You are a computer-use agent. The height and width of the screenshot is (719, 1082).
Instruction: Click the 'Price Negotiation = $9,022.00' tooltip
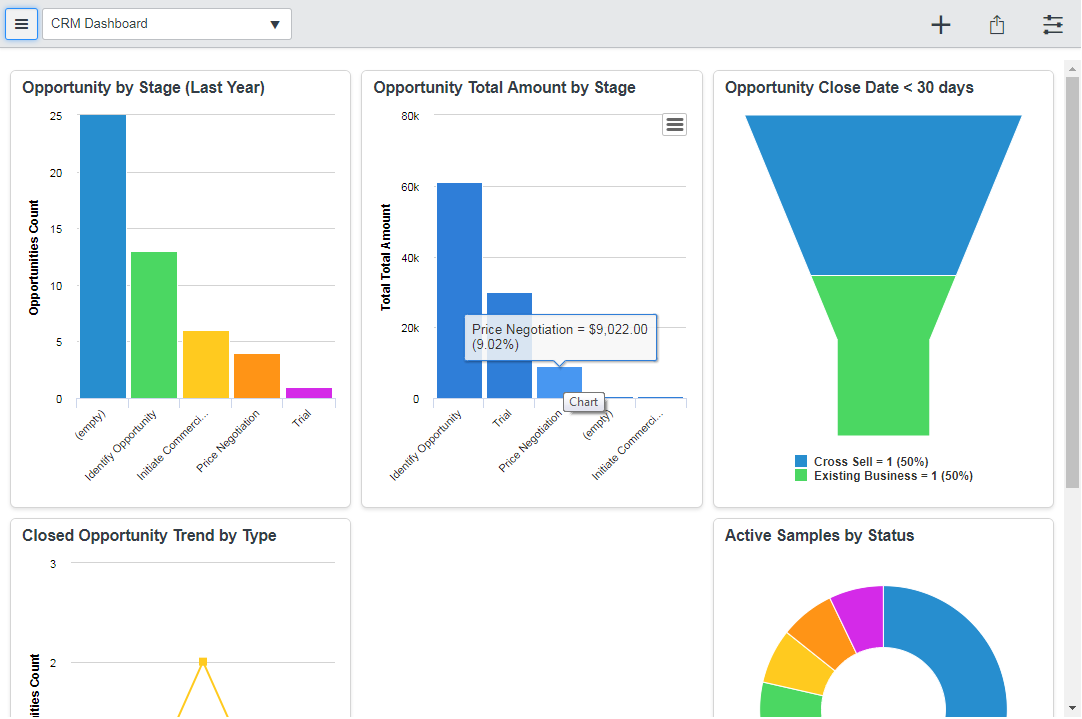click(x=560, y=337)
